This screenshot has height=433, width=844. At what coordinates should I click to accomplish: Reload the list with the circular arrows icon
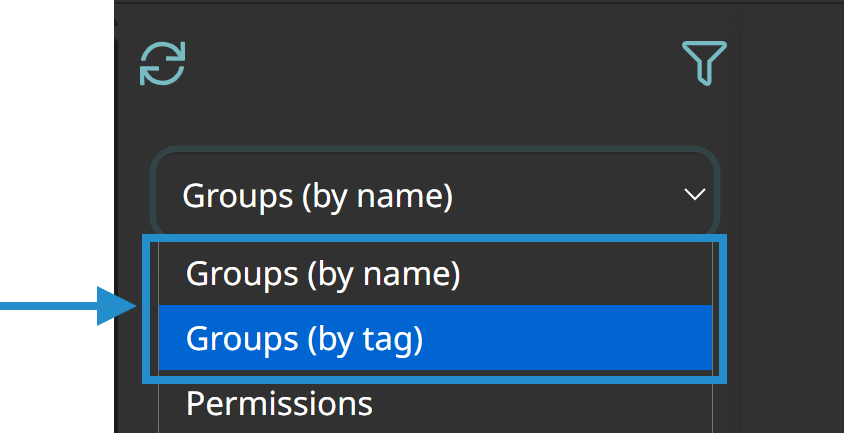coord(163,64)
